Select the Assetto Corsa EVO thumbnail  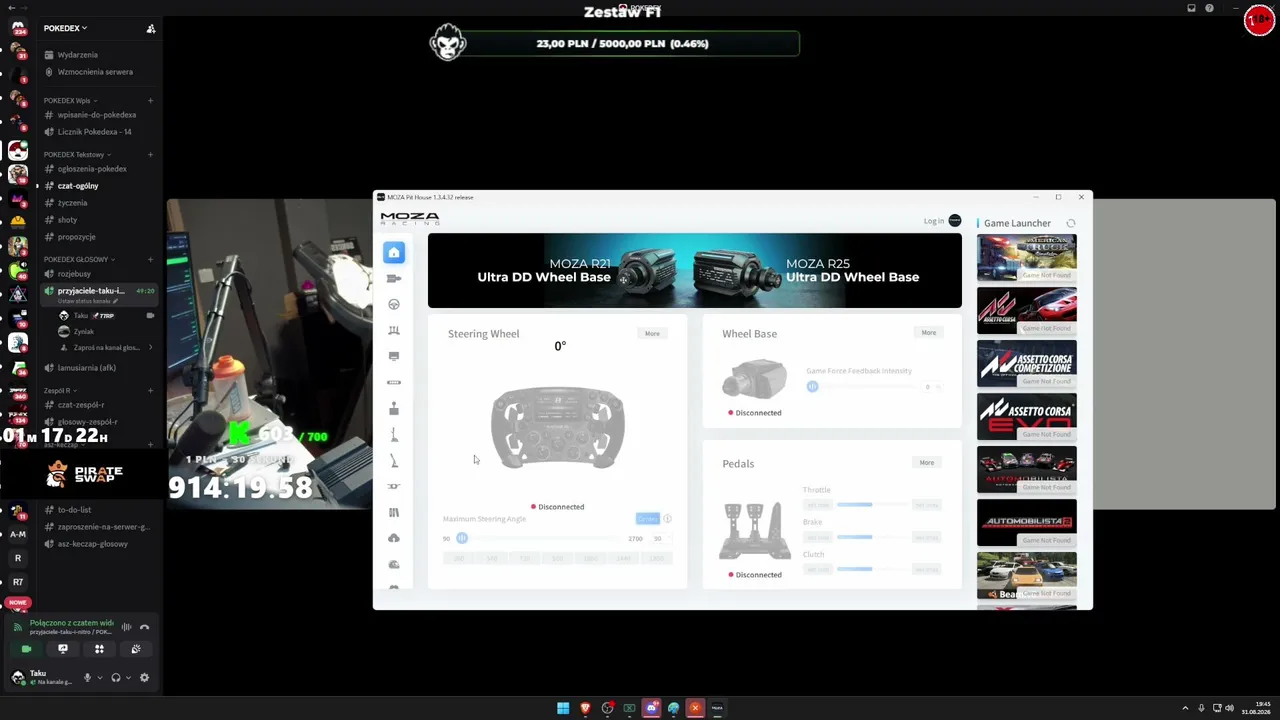tap(1027, 417)
